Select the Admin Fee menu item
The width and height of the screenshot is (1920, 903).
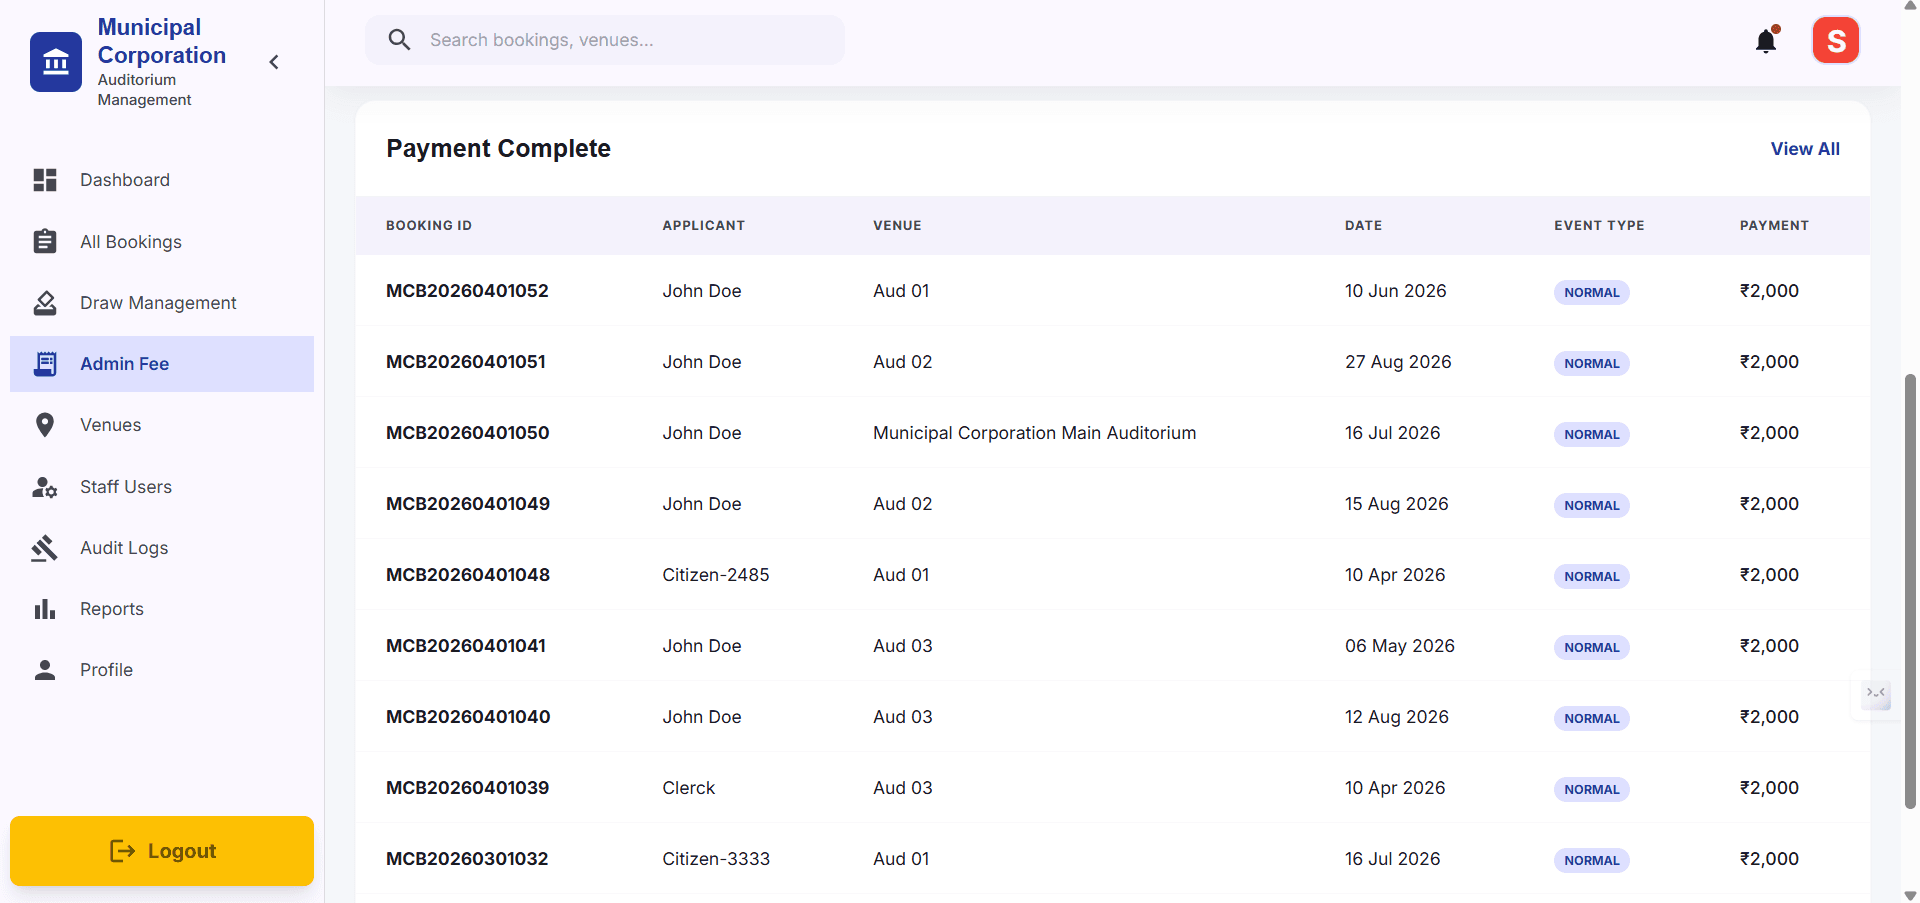tap(162, 364)
